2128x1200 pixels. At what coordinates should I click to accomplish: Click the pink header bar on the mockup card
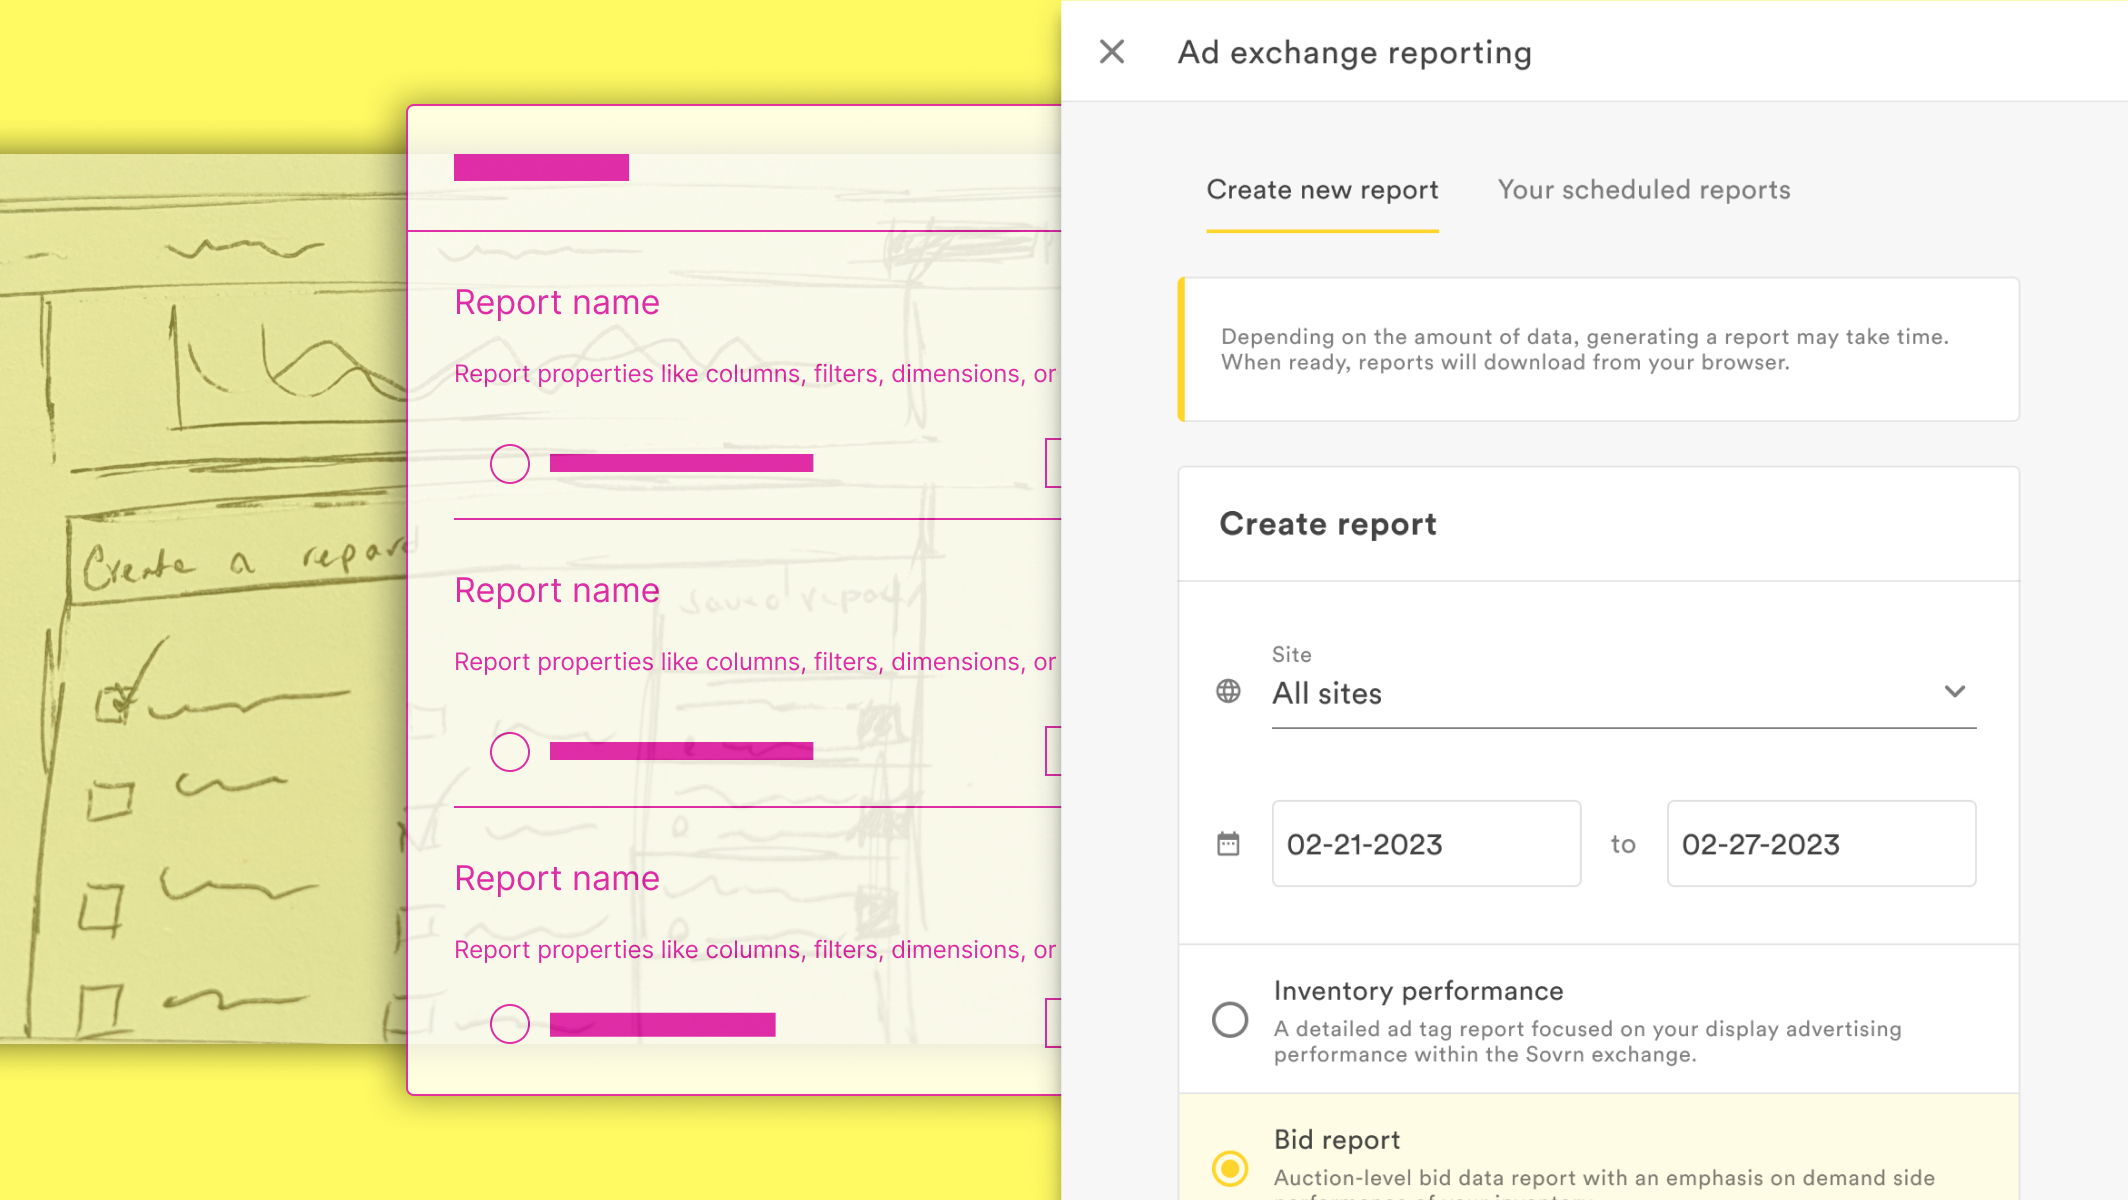(541, 165)
